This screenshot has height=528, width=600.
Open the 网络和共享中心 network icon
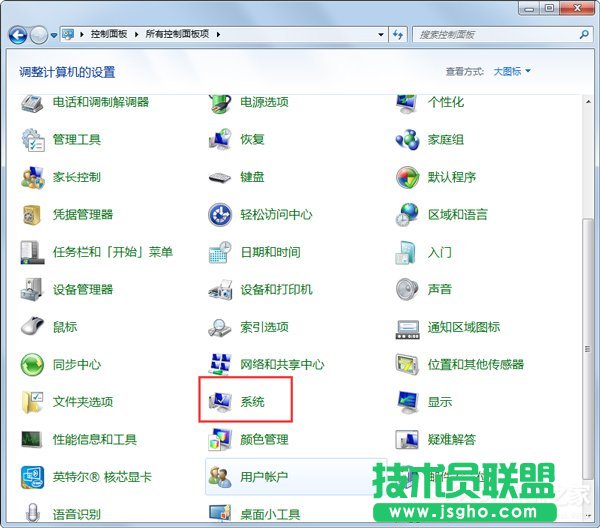[220, 364]
